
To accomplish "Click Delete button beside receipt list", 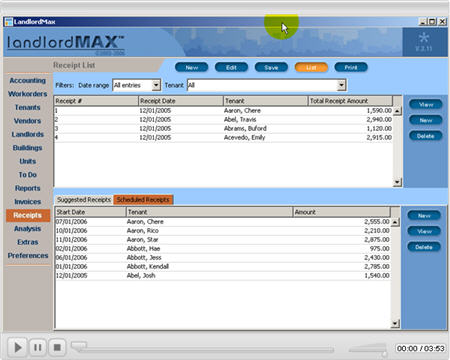I will pos(426,136).
